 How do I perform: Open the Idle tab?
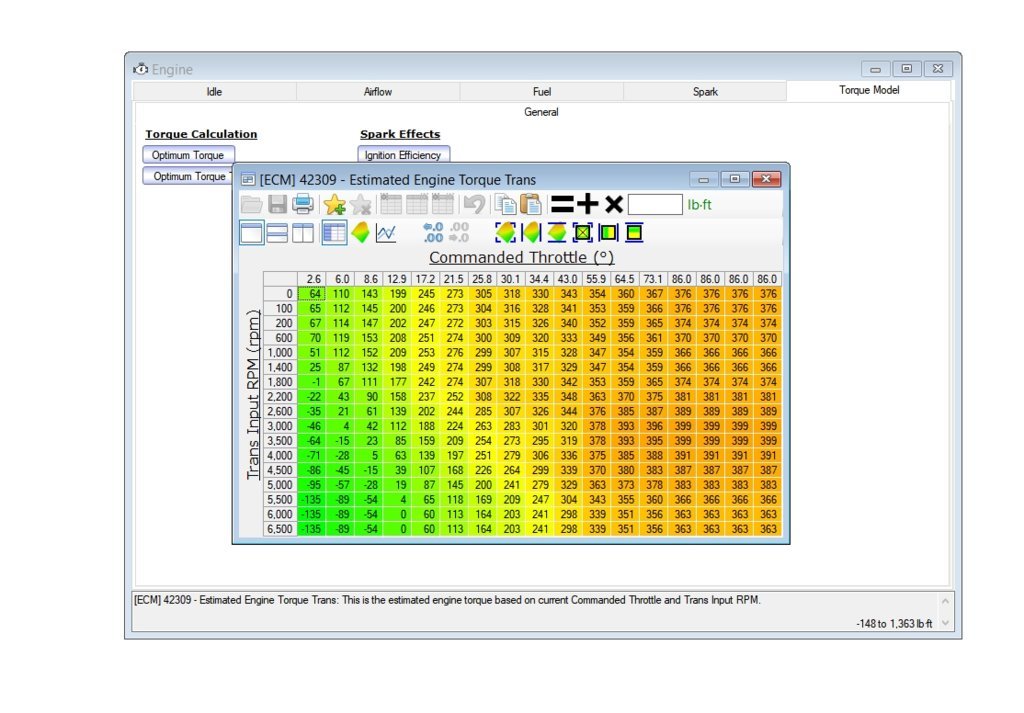tap(214, 92)
